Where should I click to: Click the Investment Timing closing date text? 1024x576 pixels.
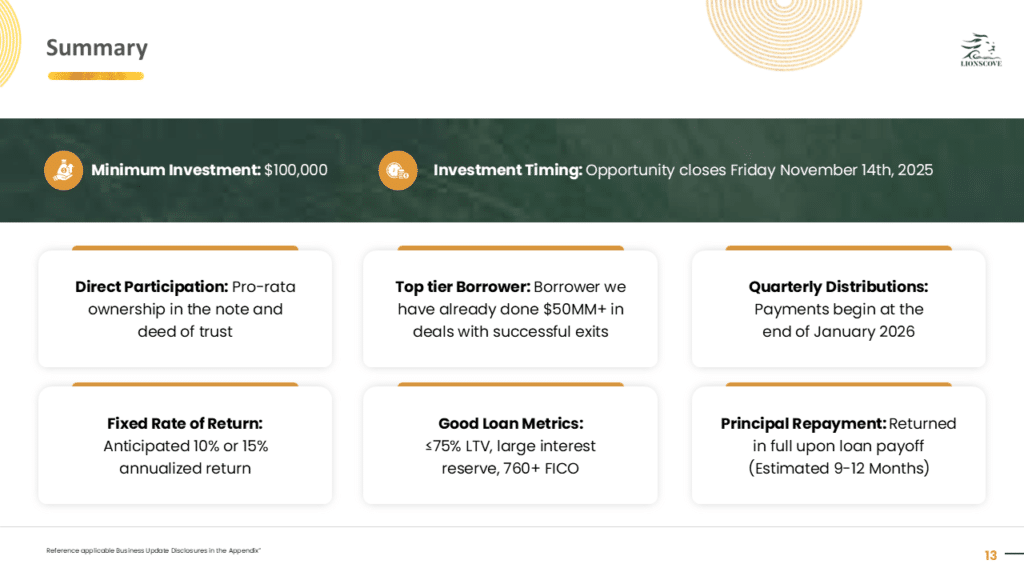pos(683,170)
